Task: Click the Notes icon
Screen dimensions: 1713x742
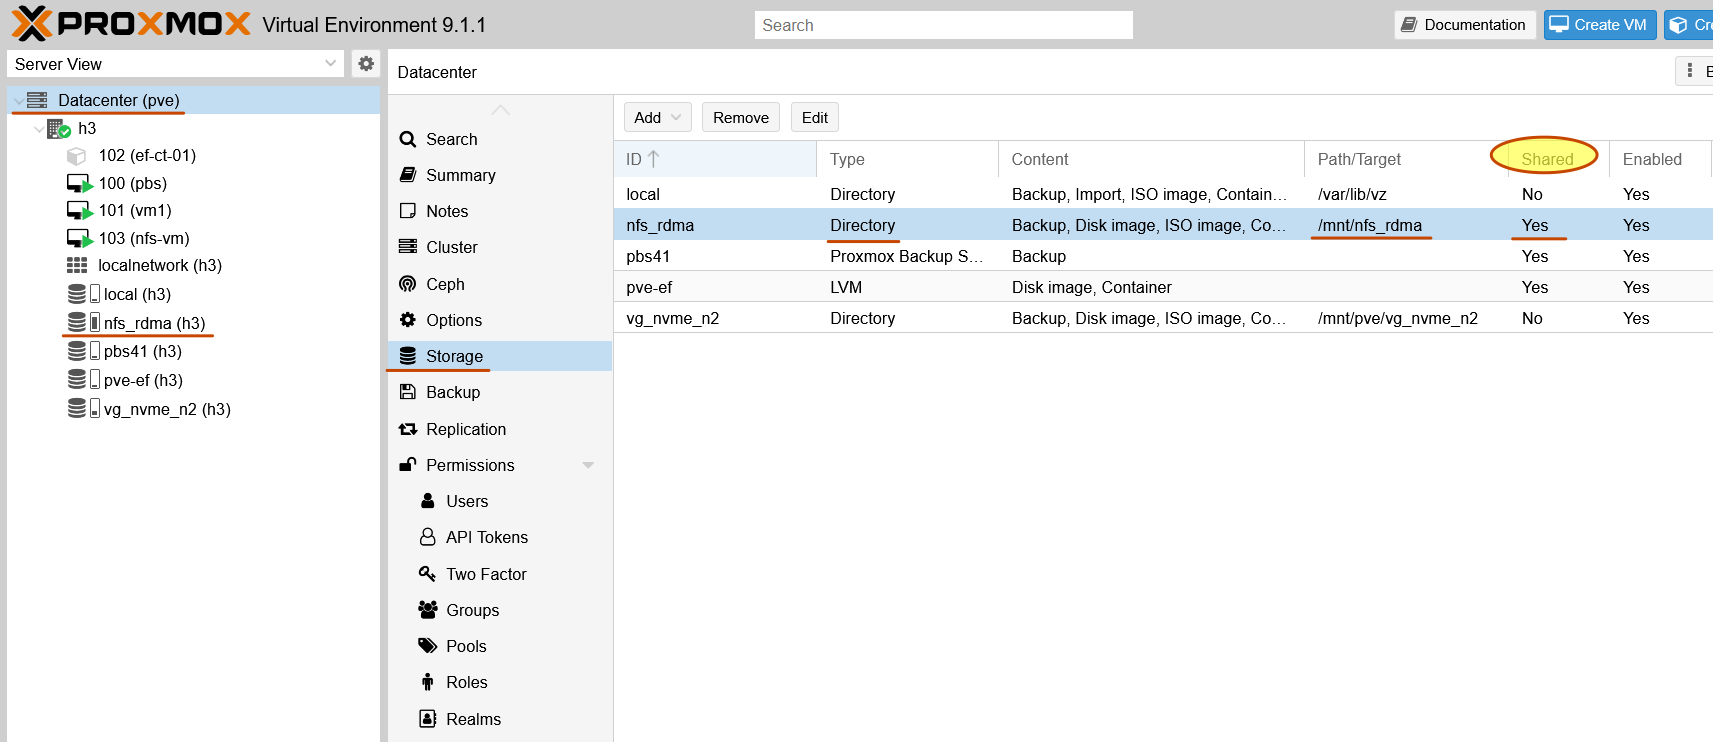Action: coord(408,211)
